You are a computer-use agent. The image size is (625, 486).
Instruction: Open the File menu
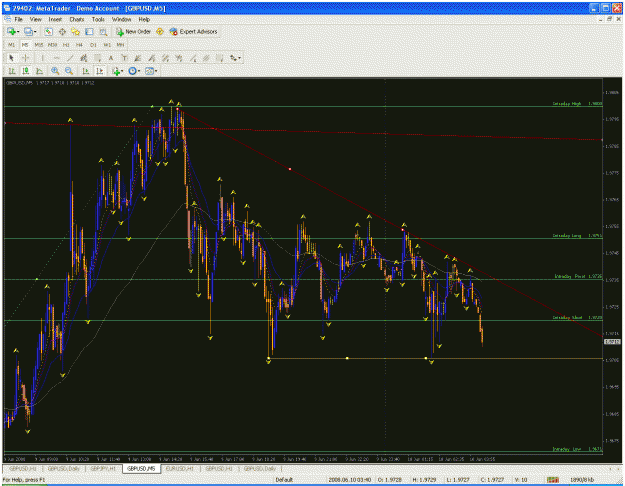[18, 19]
